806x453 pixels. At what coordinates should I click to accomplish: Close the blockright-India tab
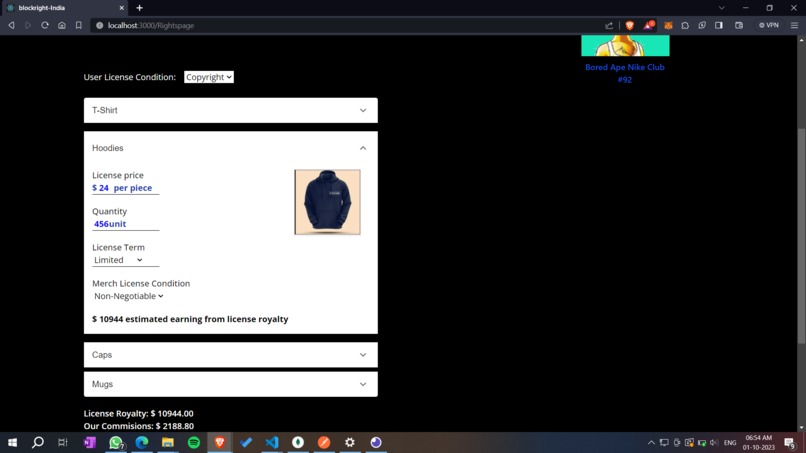tap(121, 8)
